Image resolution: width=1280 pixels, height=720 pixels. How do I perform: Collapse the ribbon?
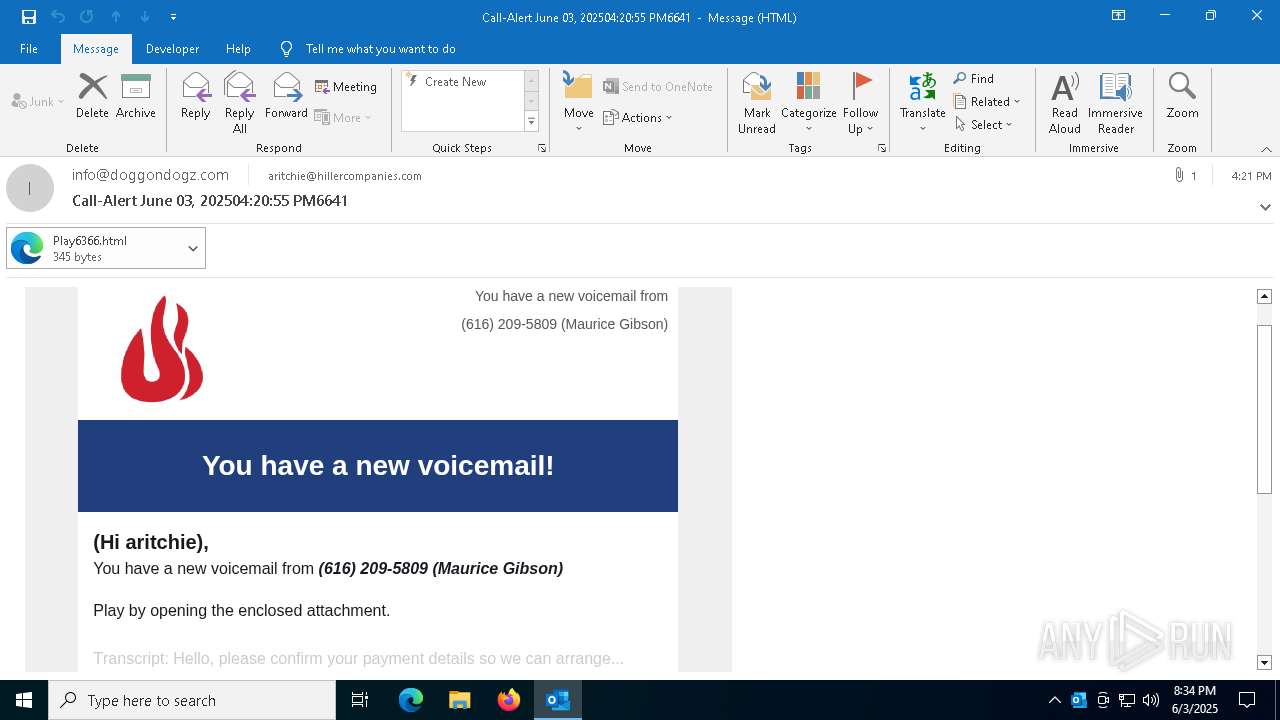[x=1266, y=149]
